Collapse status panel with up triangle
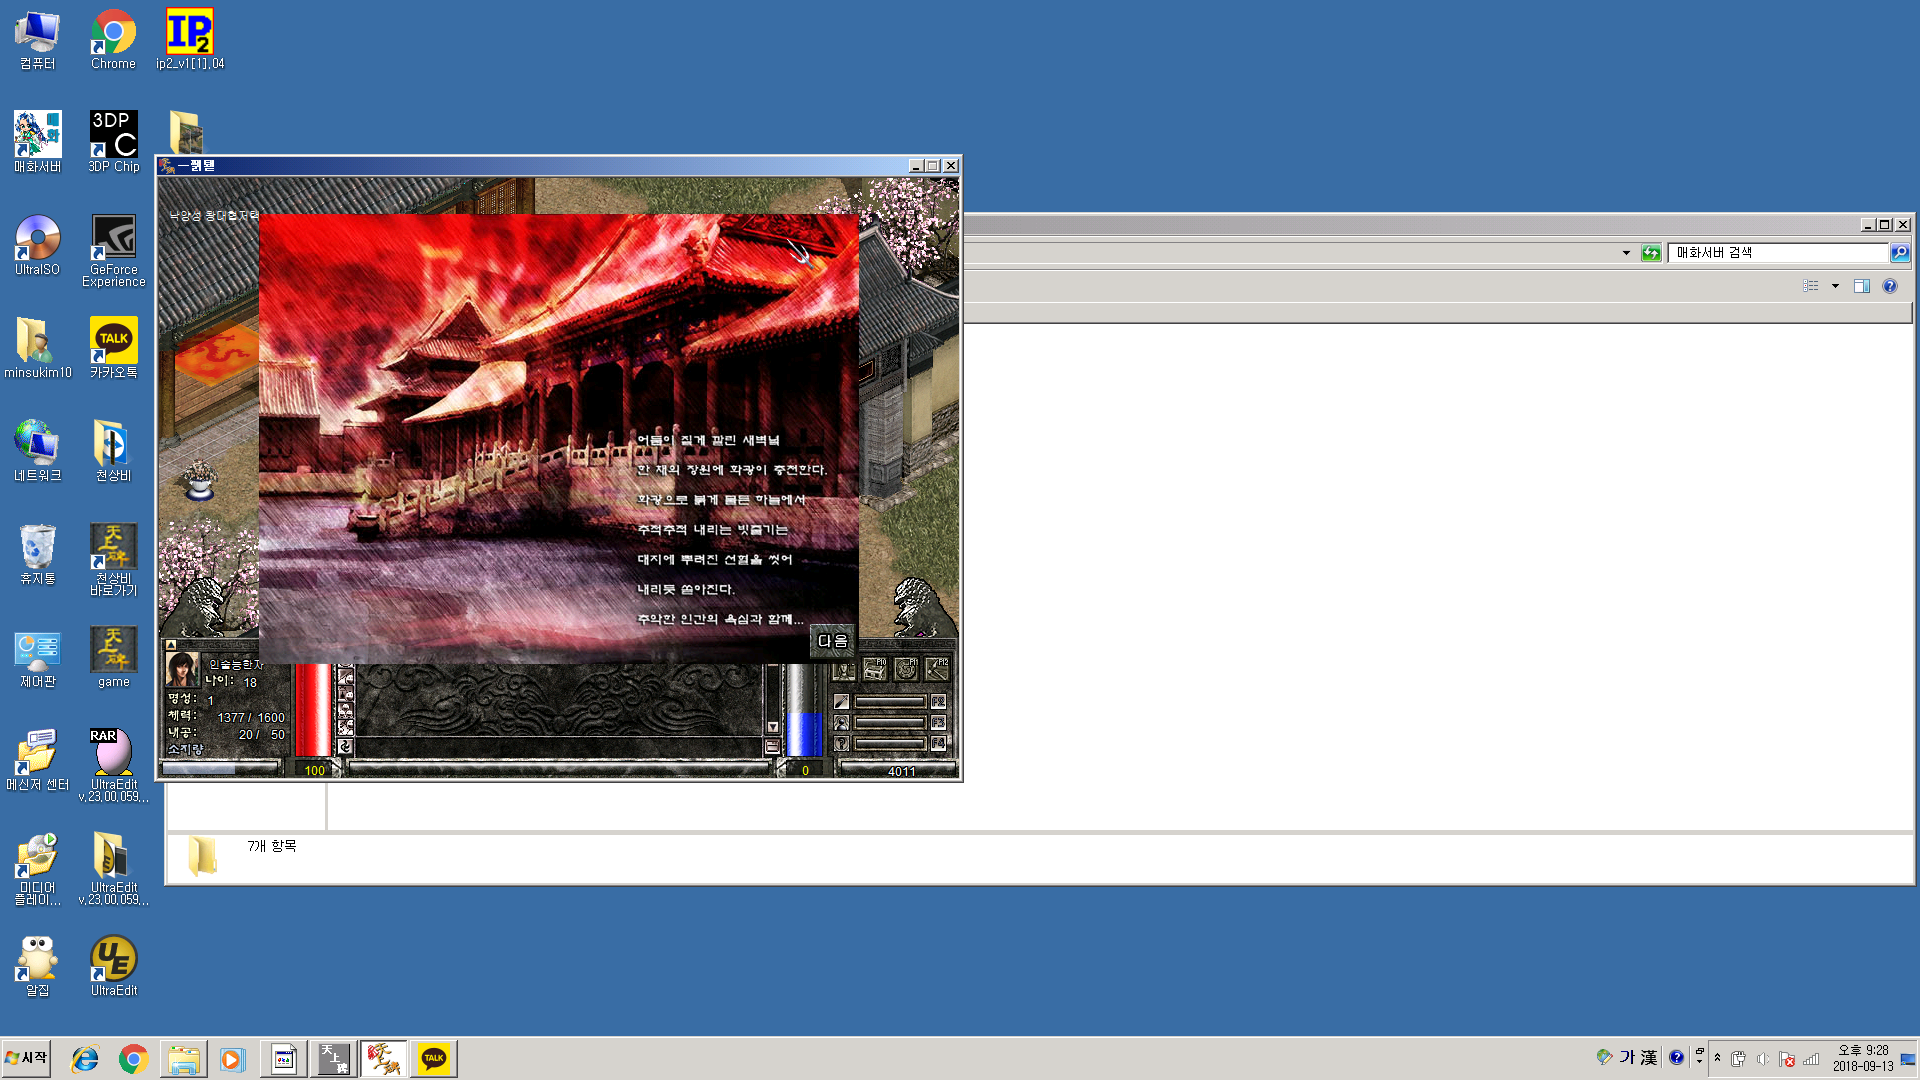This screenshot has width=1920, height=1080. point(171,645)
